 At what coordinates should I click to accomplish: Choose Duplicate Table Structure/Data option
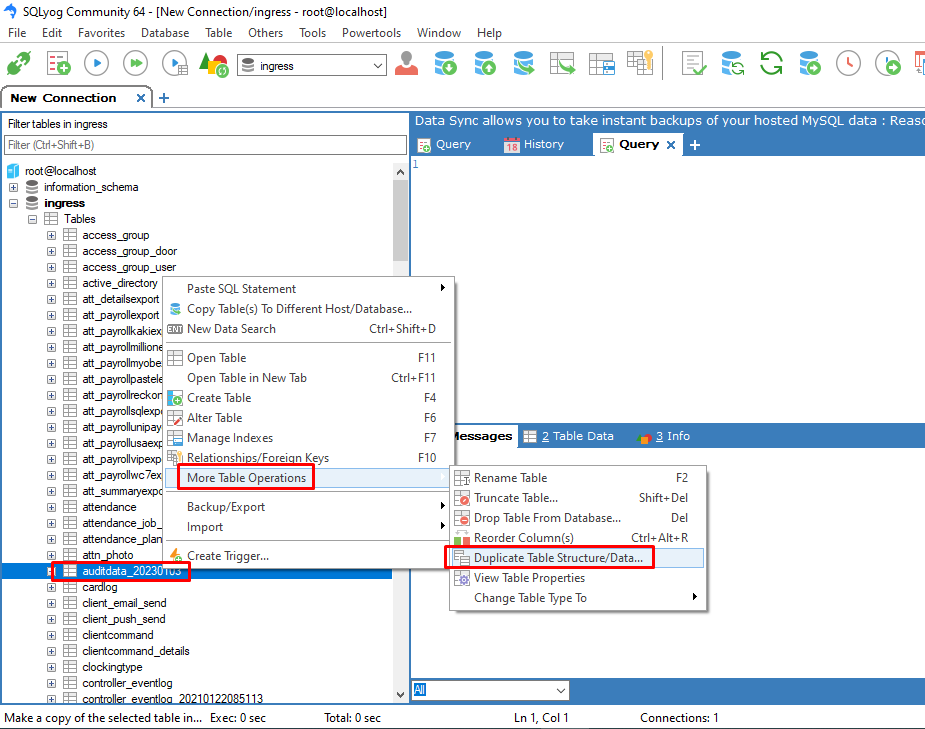pos(578,558)
